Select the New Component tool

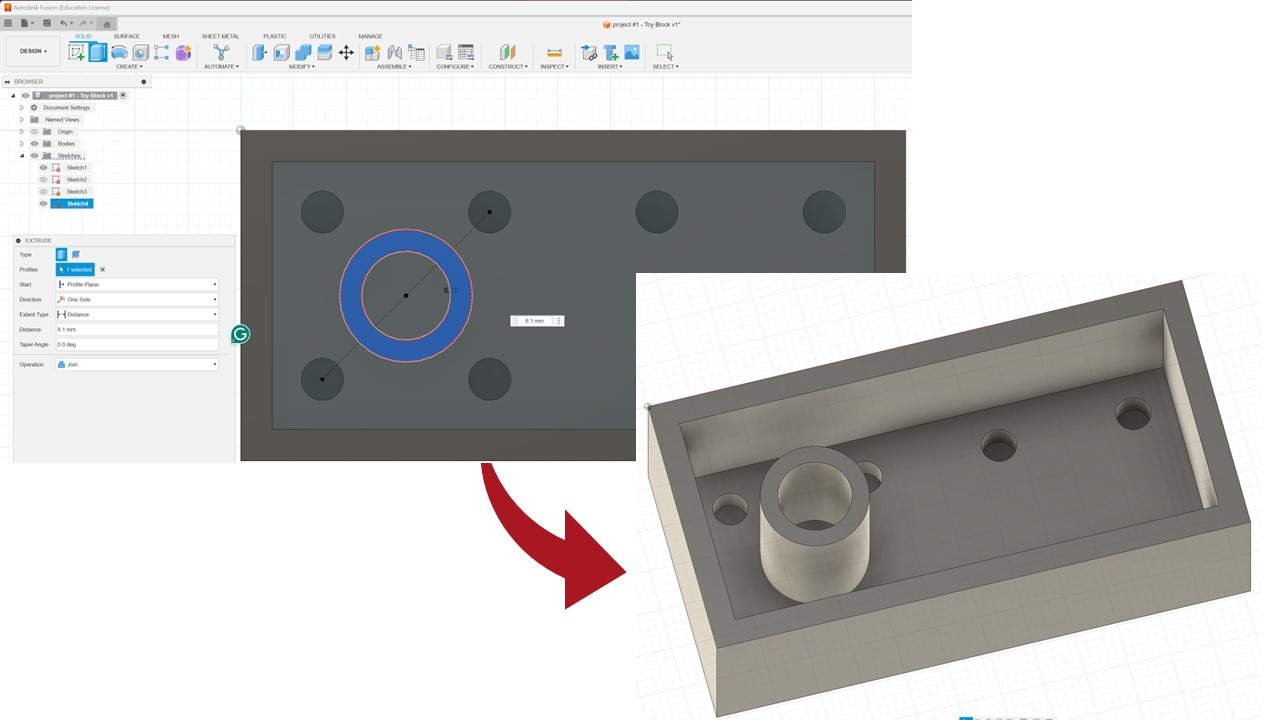click(372, 53)
